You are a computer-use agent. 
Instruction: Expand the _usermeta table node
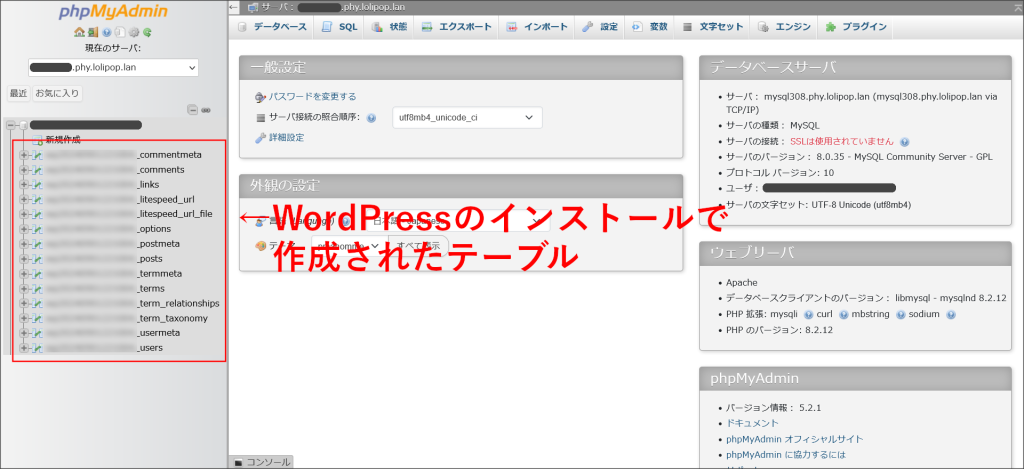(24, 333)
